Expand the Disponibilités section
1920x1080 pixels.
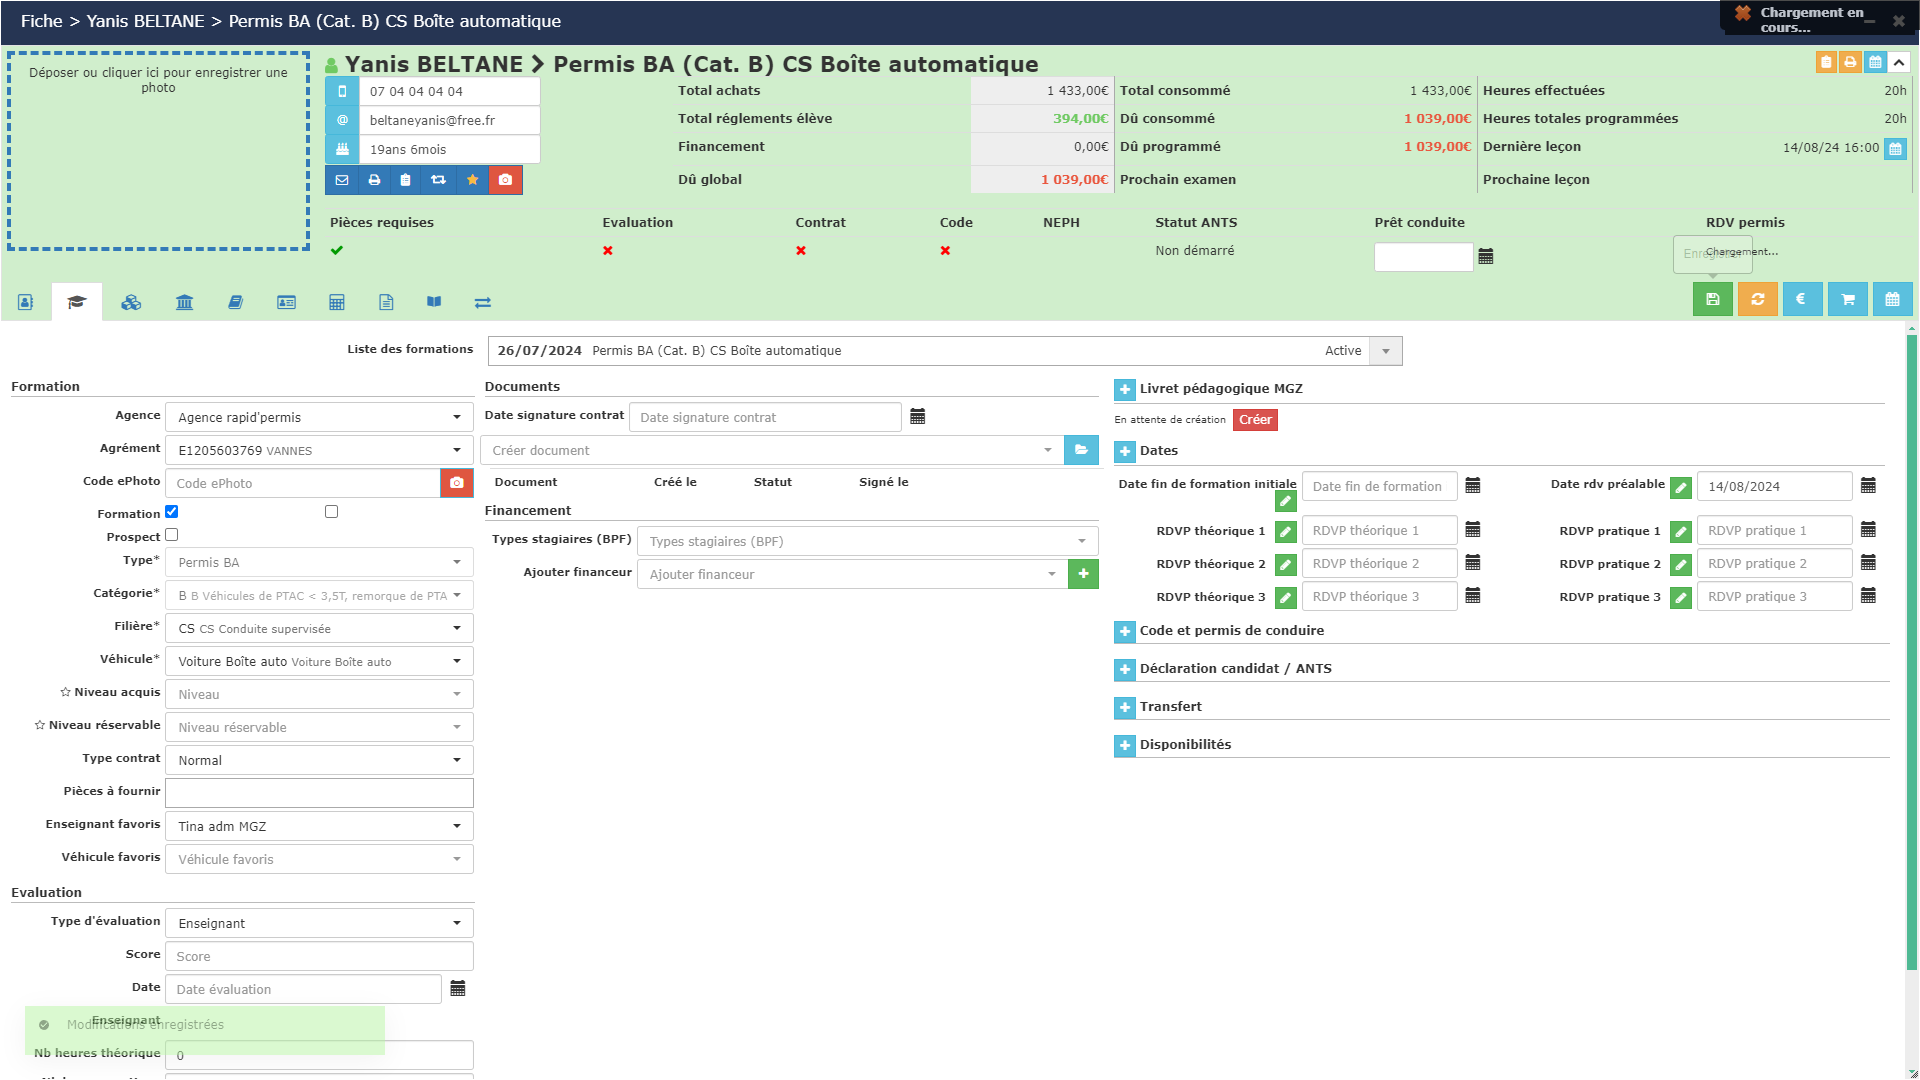(x=1125, y=745)
